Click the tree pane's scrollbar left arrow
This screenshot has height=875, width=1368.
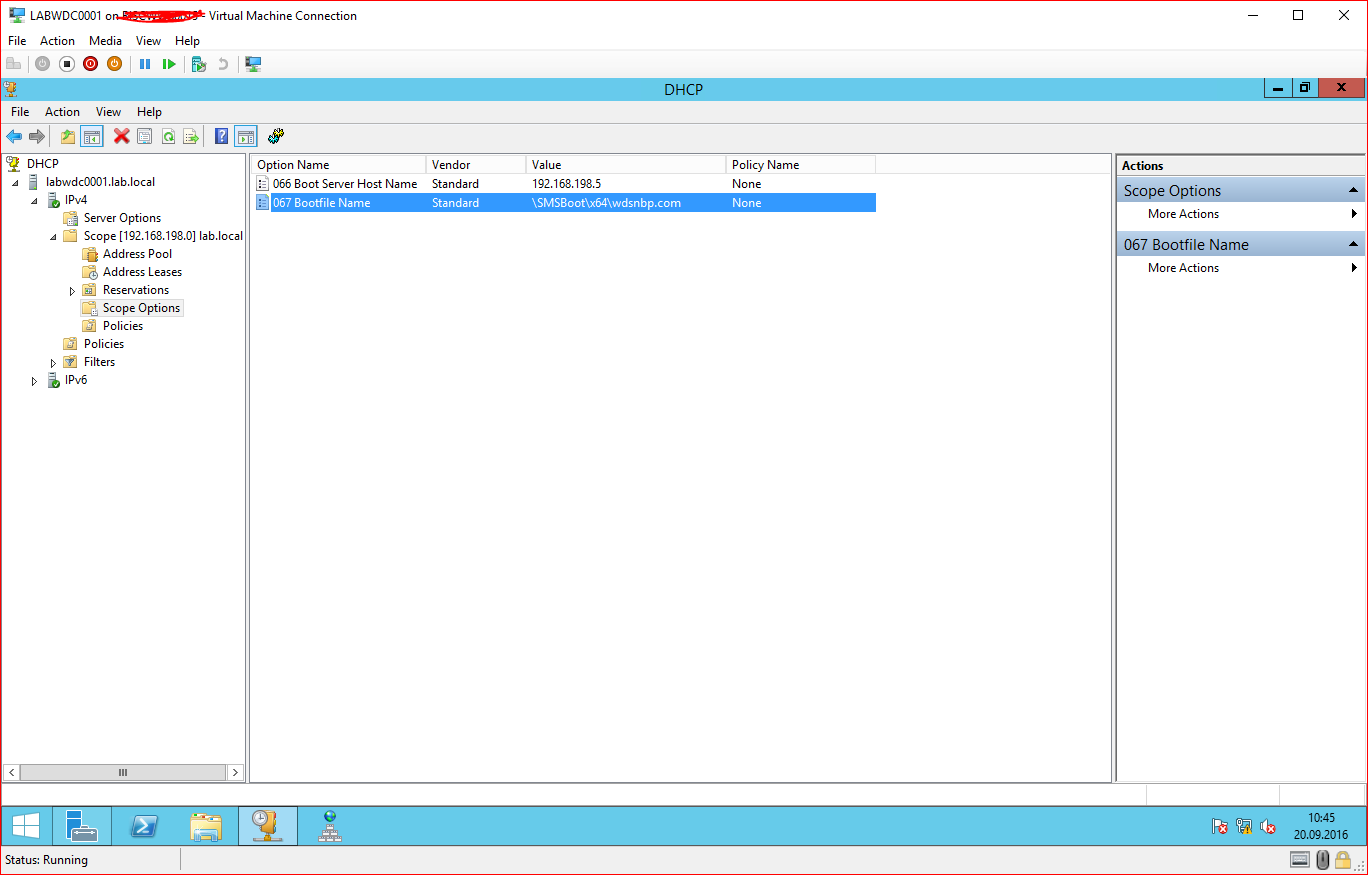11,772
